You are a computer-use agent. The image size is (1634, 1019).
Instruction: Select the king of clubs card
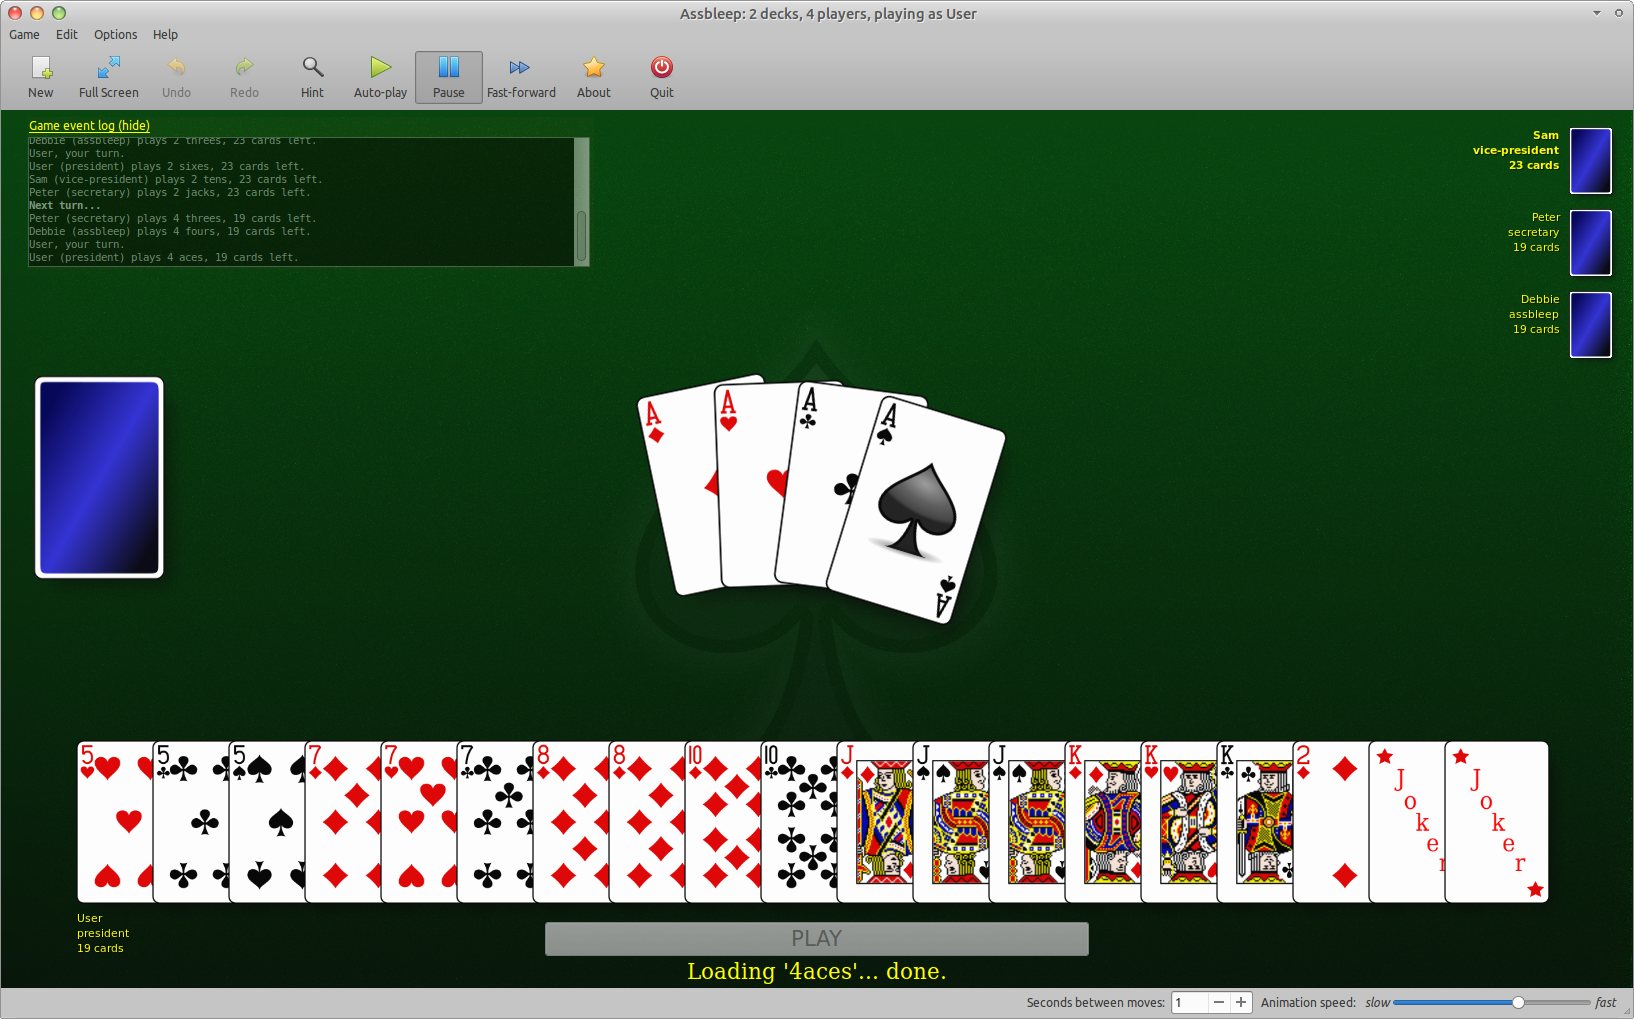coord(1255,822)
